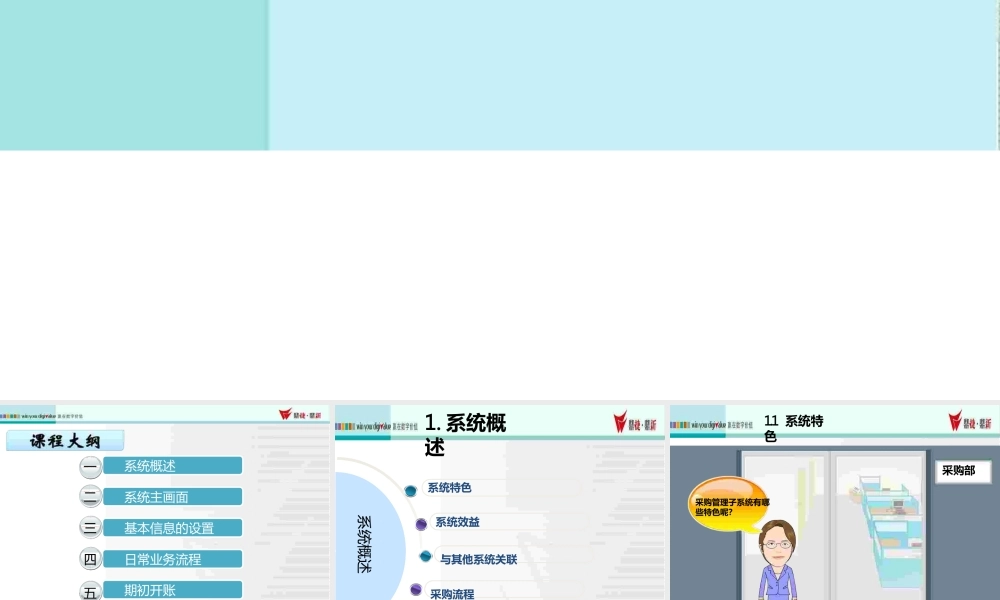Click the 二 number circle

click(x=91, y=497)
